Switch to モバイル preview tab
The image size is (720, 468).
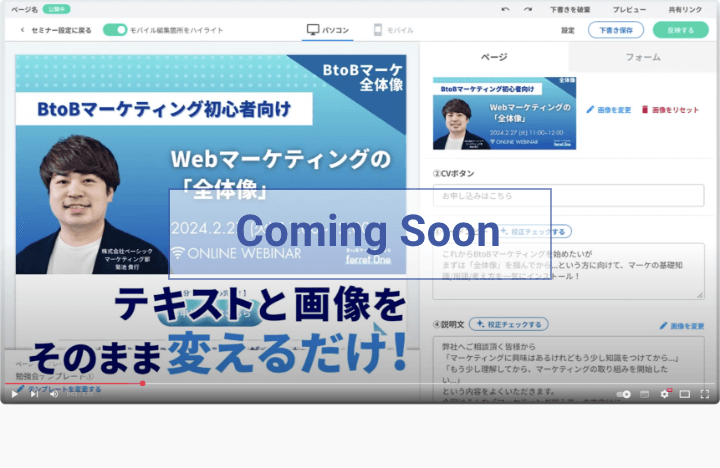393,30
